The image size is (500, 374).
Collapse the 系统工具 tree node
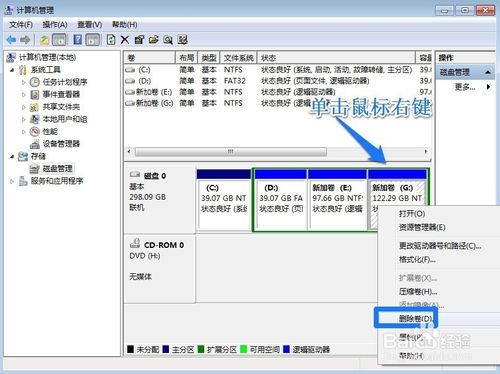[x=12, y=70]
